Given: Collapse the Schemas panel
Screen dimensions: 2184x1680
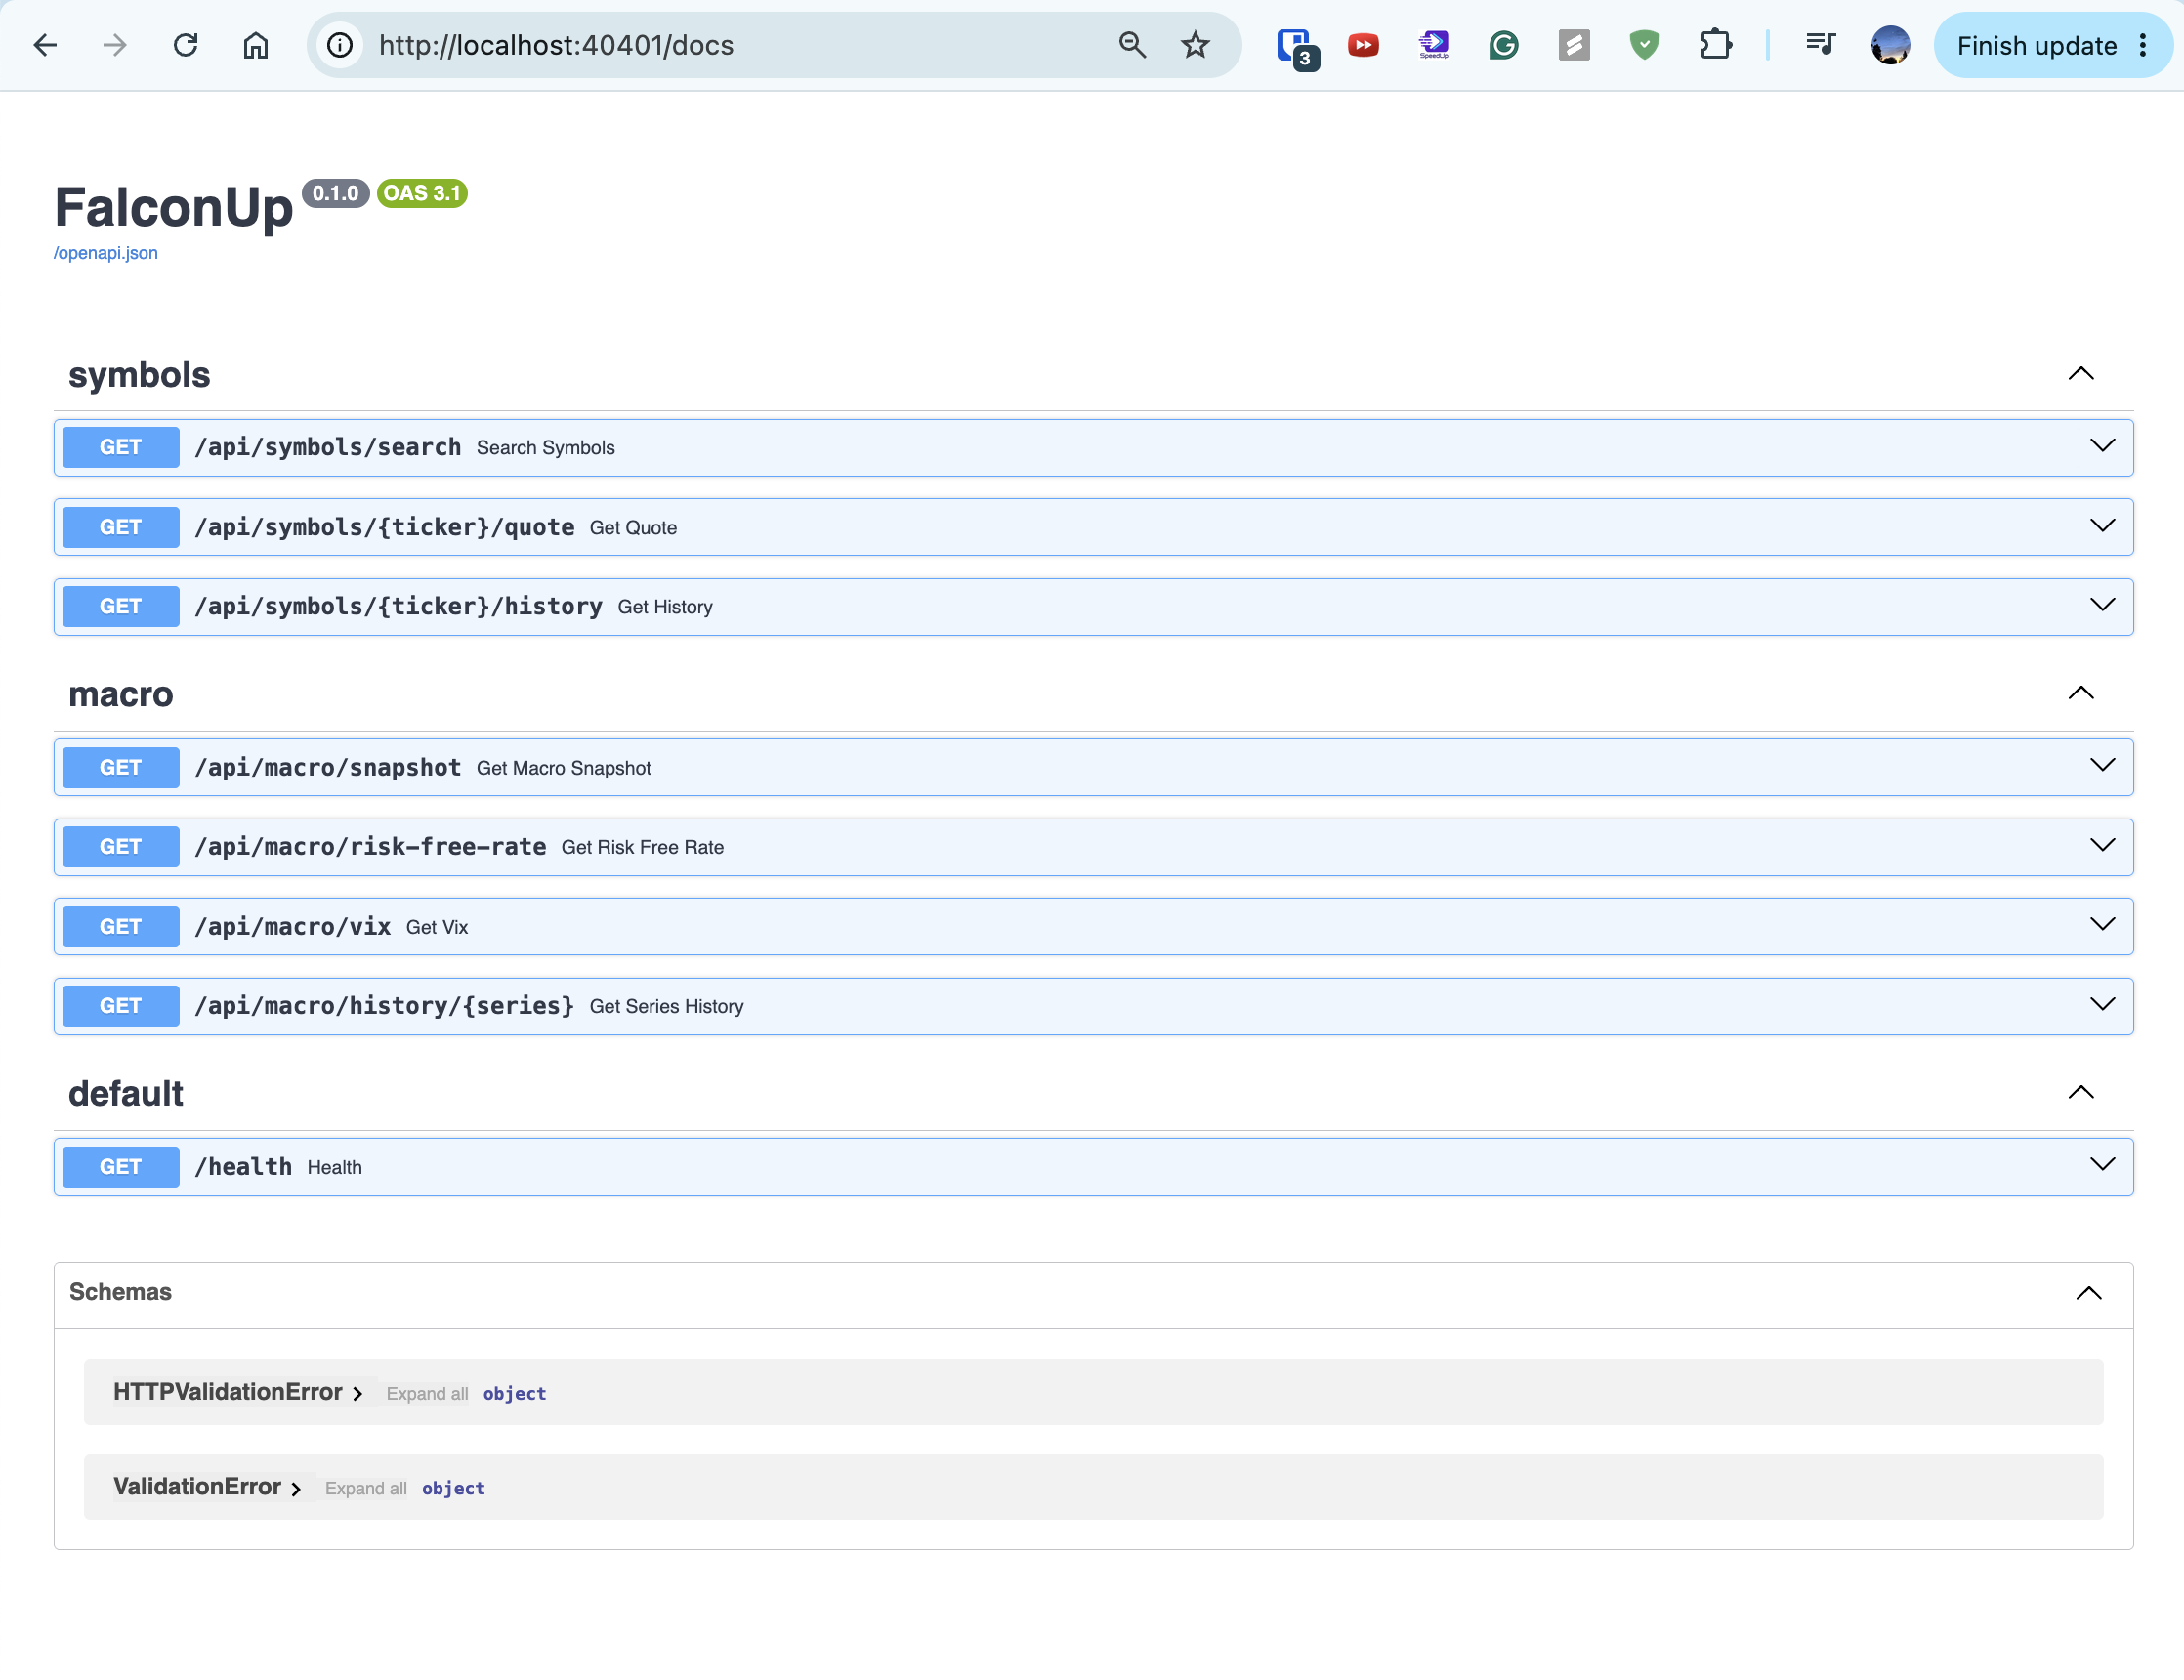Looking at the screenshot, I should [2088, 1293].
